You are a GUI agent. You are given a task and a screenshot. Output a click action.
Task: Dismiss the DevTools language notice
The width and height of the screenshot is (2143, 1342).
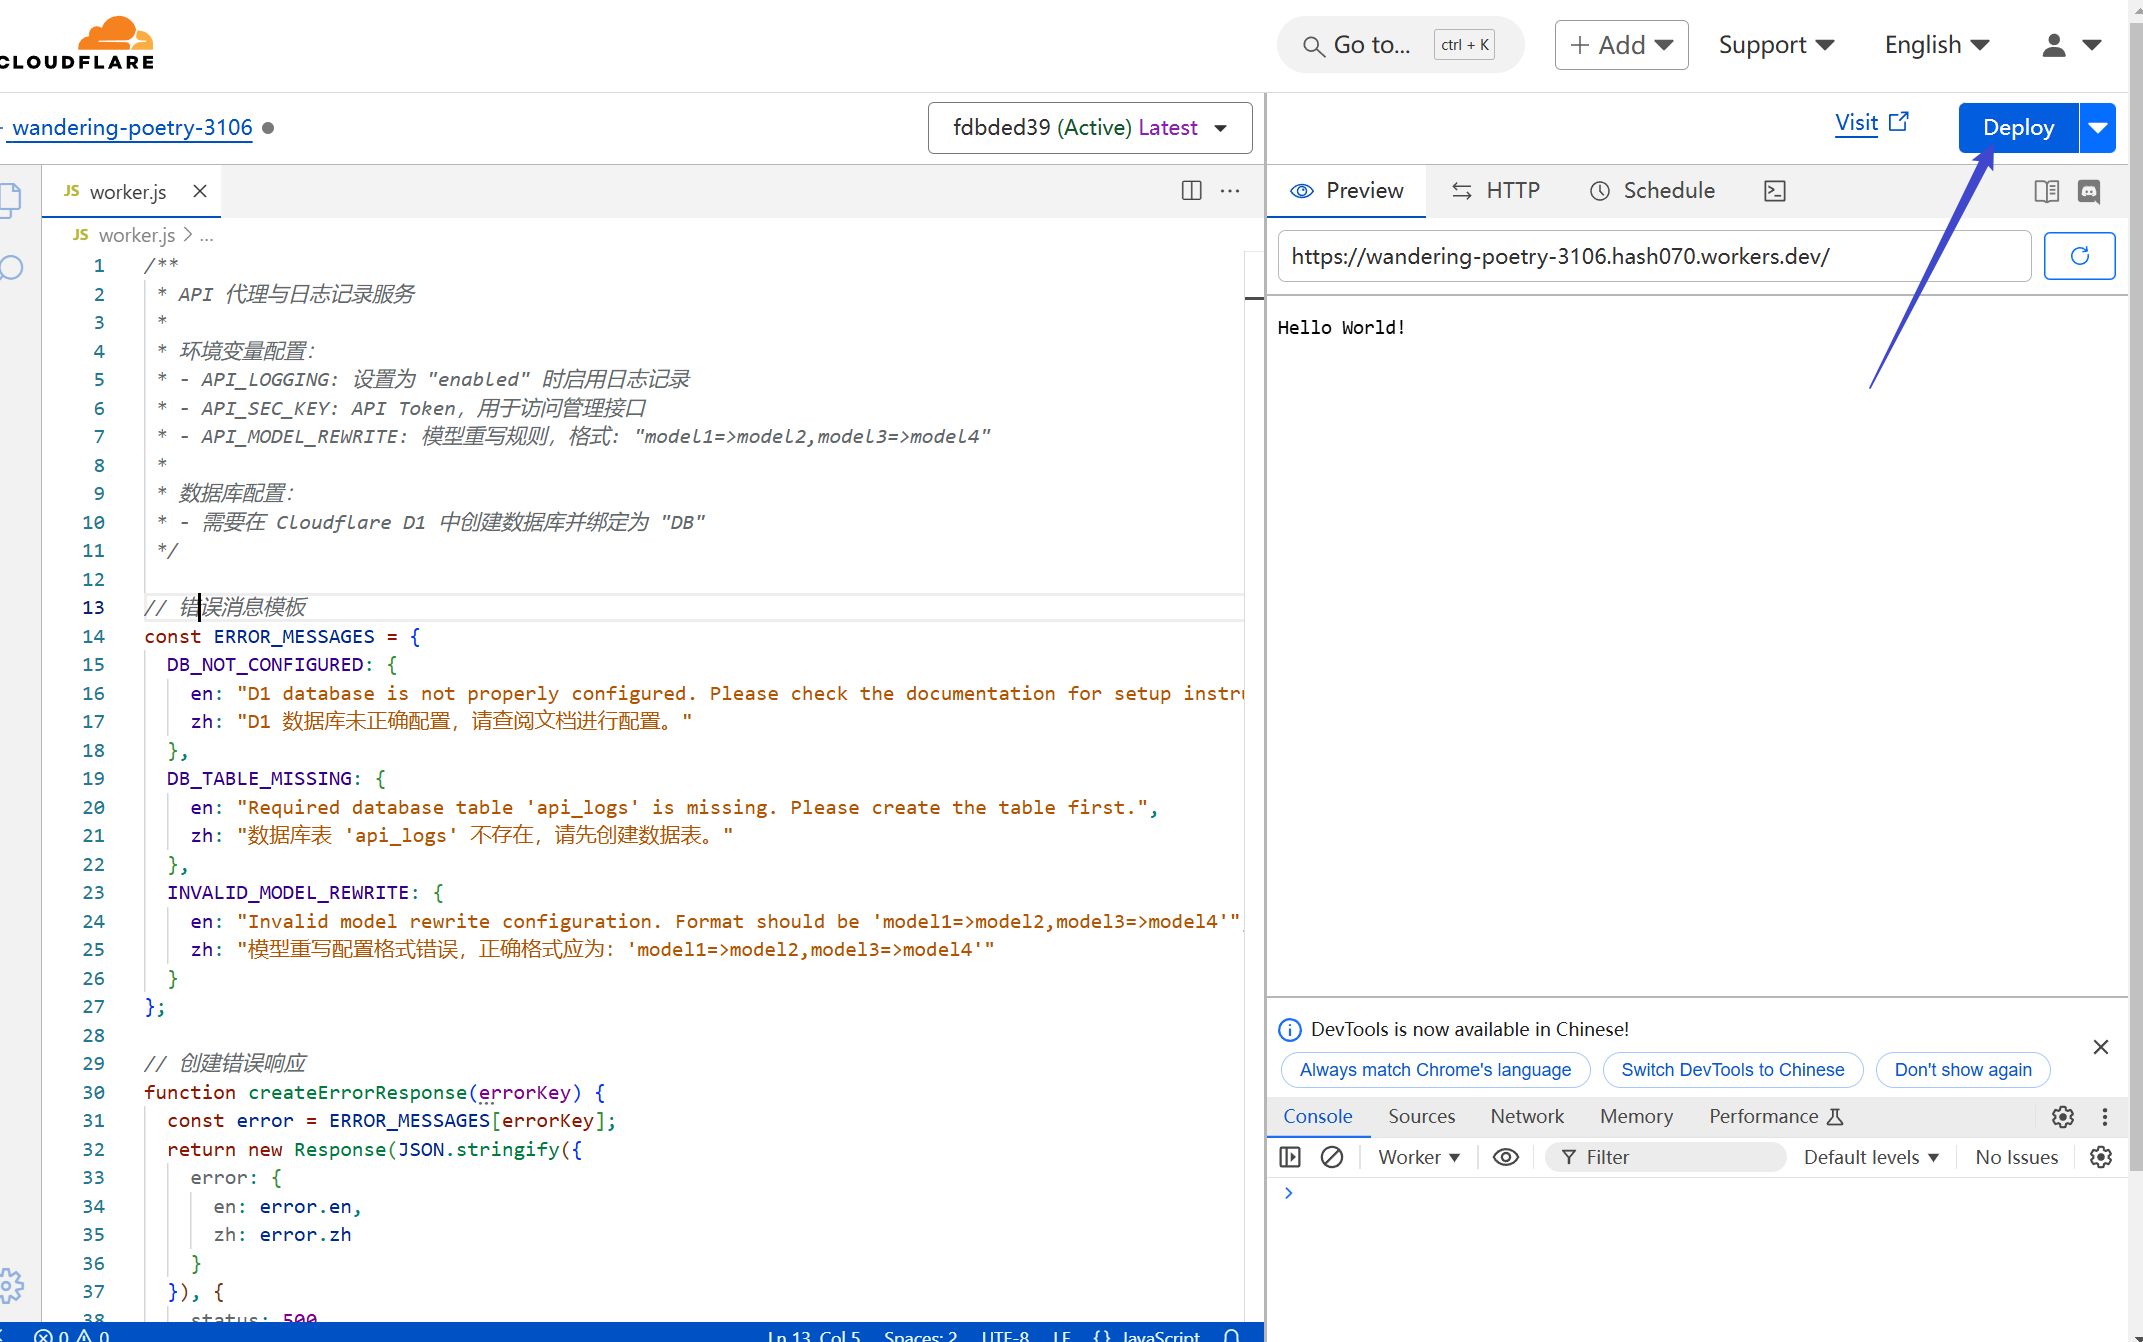2101,1047
